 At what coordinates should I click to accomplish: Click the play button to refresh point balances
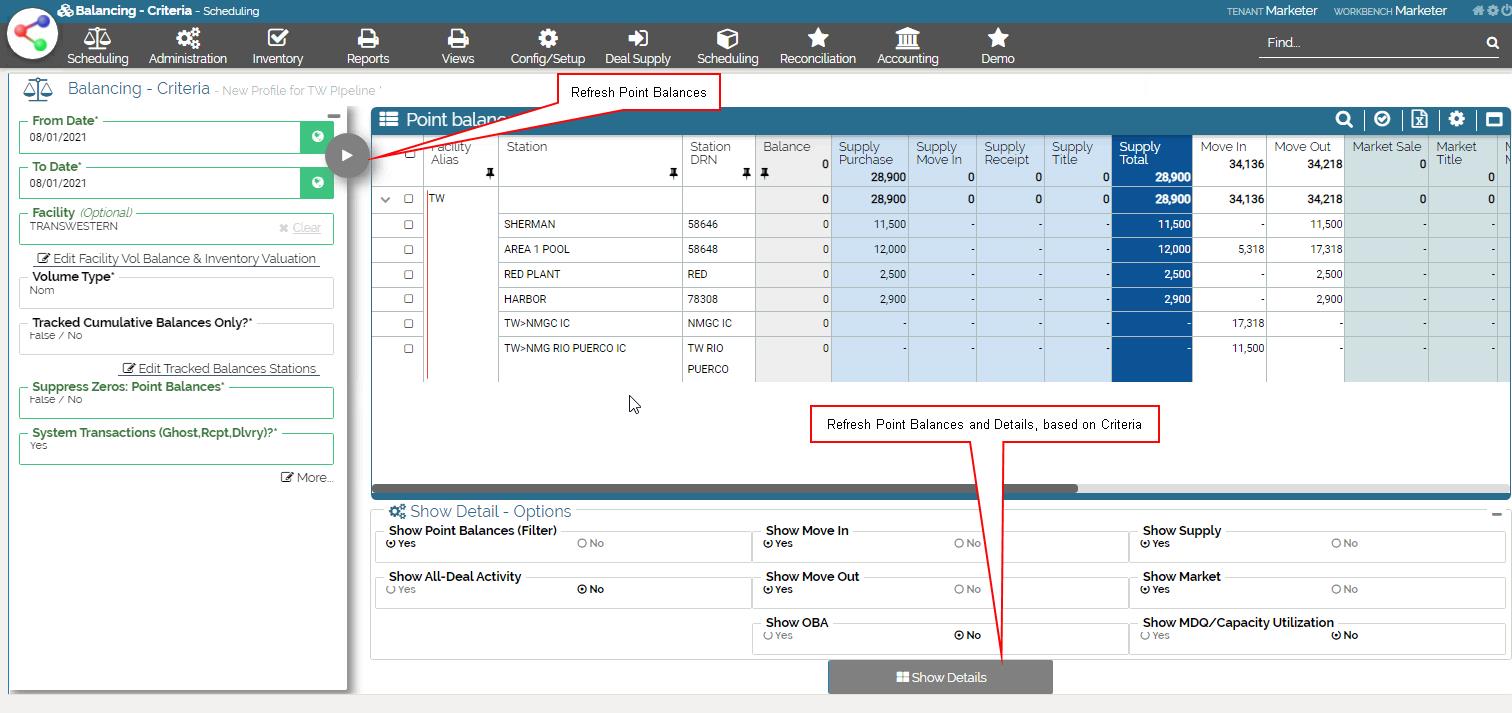347,156
